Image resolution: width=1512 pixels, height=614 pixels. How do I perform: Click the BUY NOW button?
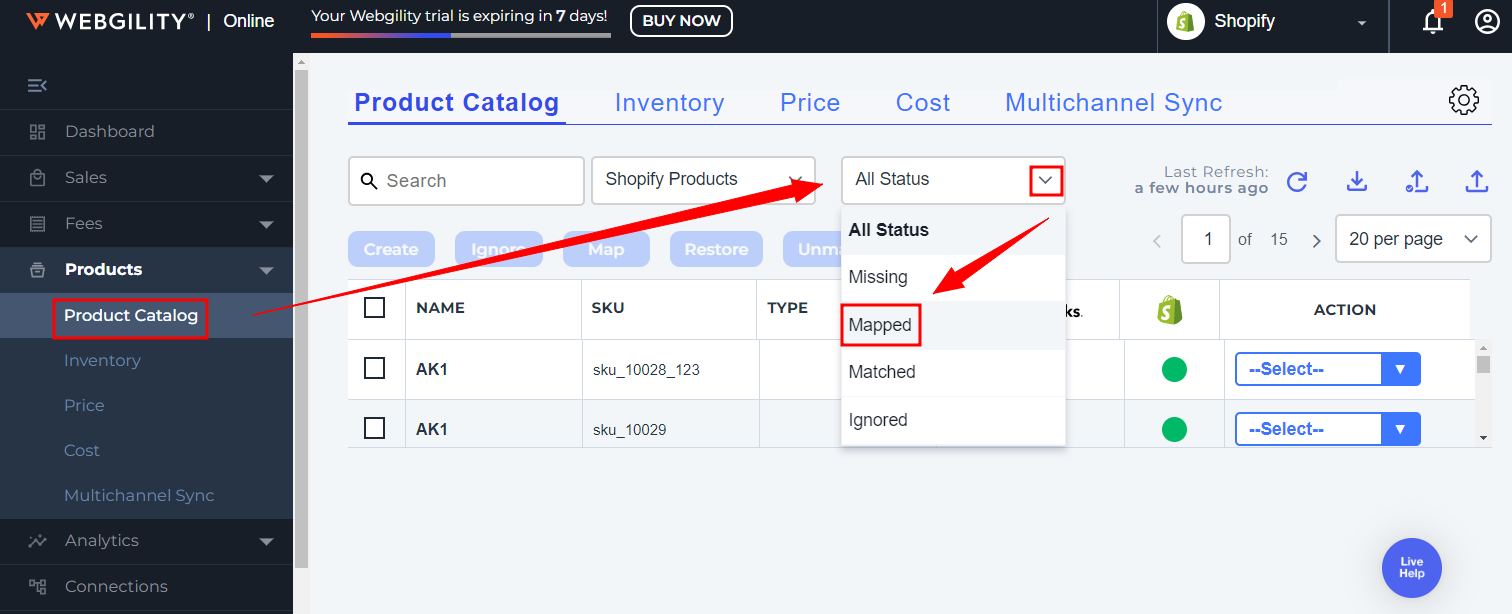pos(681,21)
